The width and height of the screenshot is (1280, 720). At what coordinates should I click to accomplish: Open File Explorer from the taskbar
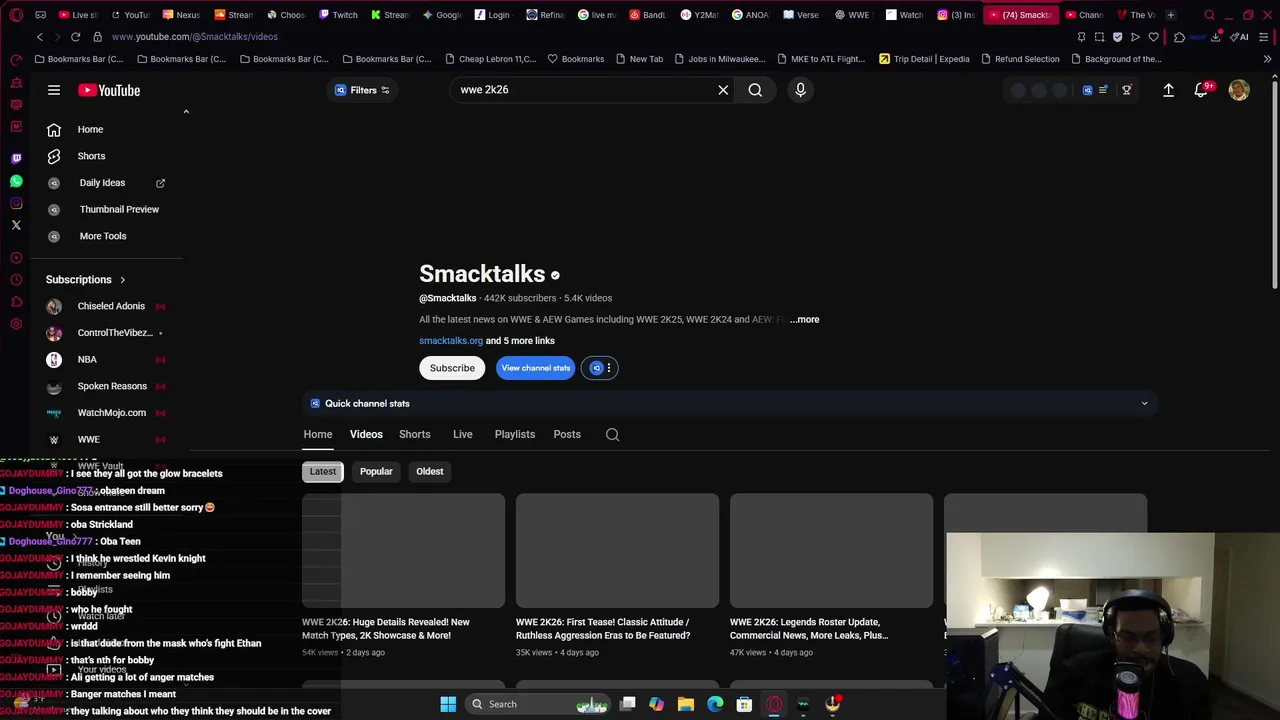point(686,704)
